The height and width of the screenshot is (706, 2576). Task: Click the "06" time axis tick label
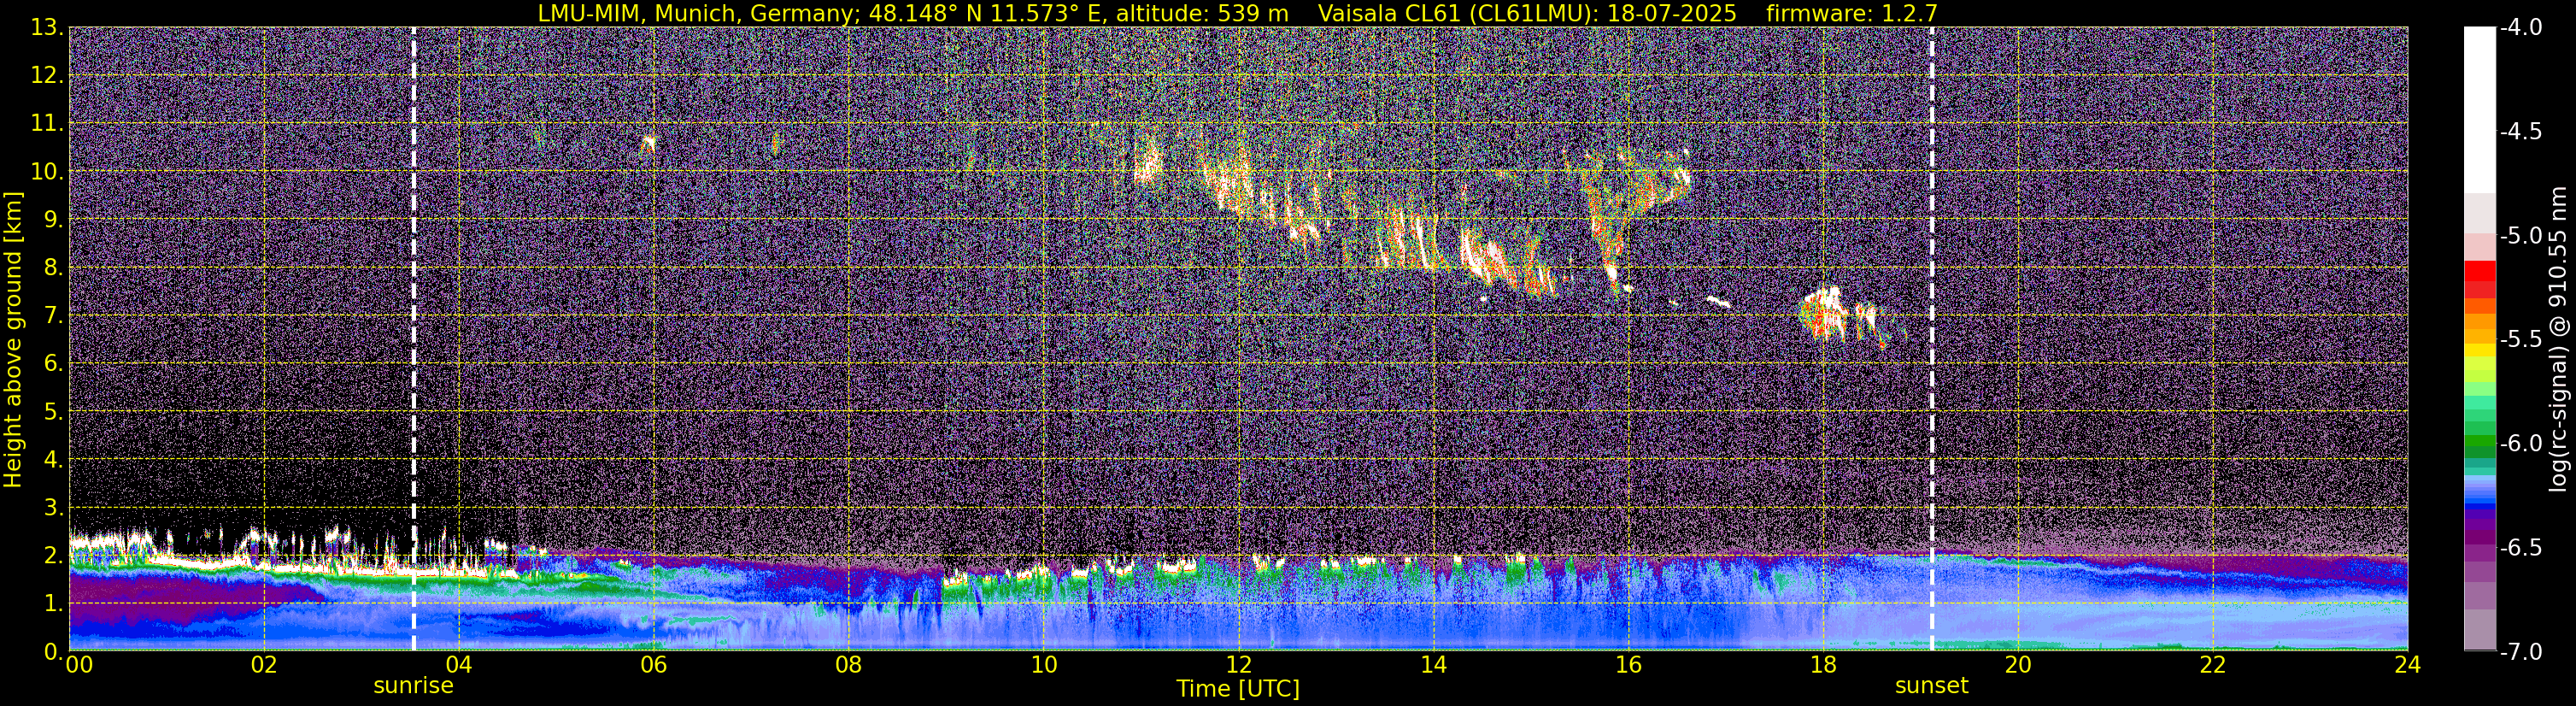(654, 665)
